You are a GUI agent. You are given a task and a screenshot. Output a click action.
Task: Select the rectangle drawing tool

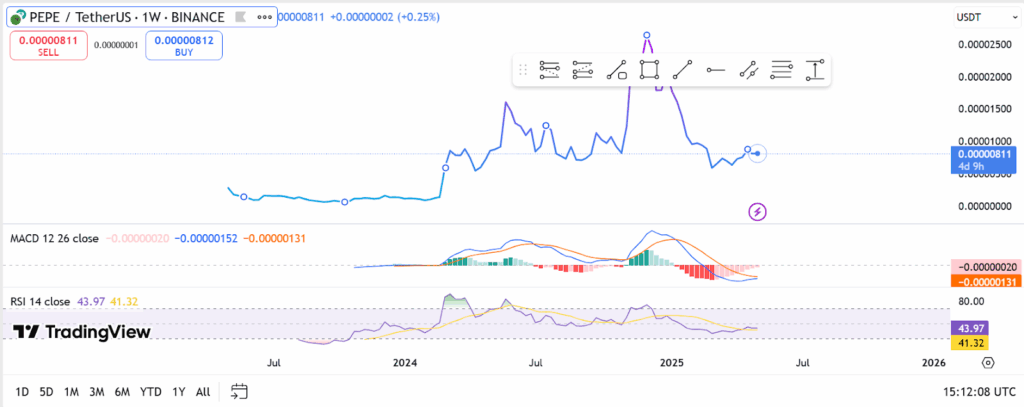point(649,69)
